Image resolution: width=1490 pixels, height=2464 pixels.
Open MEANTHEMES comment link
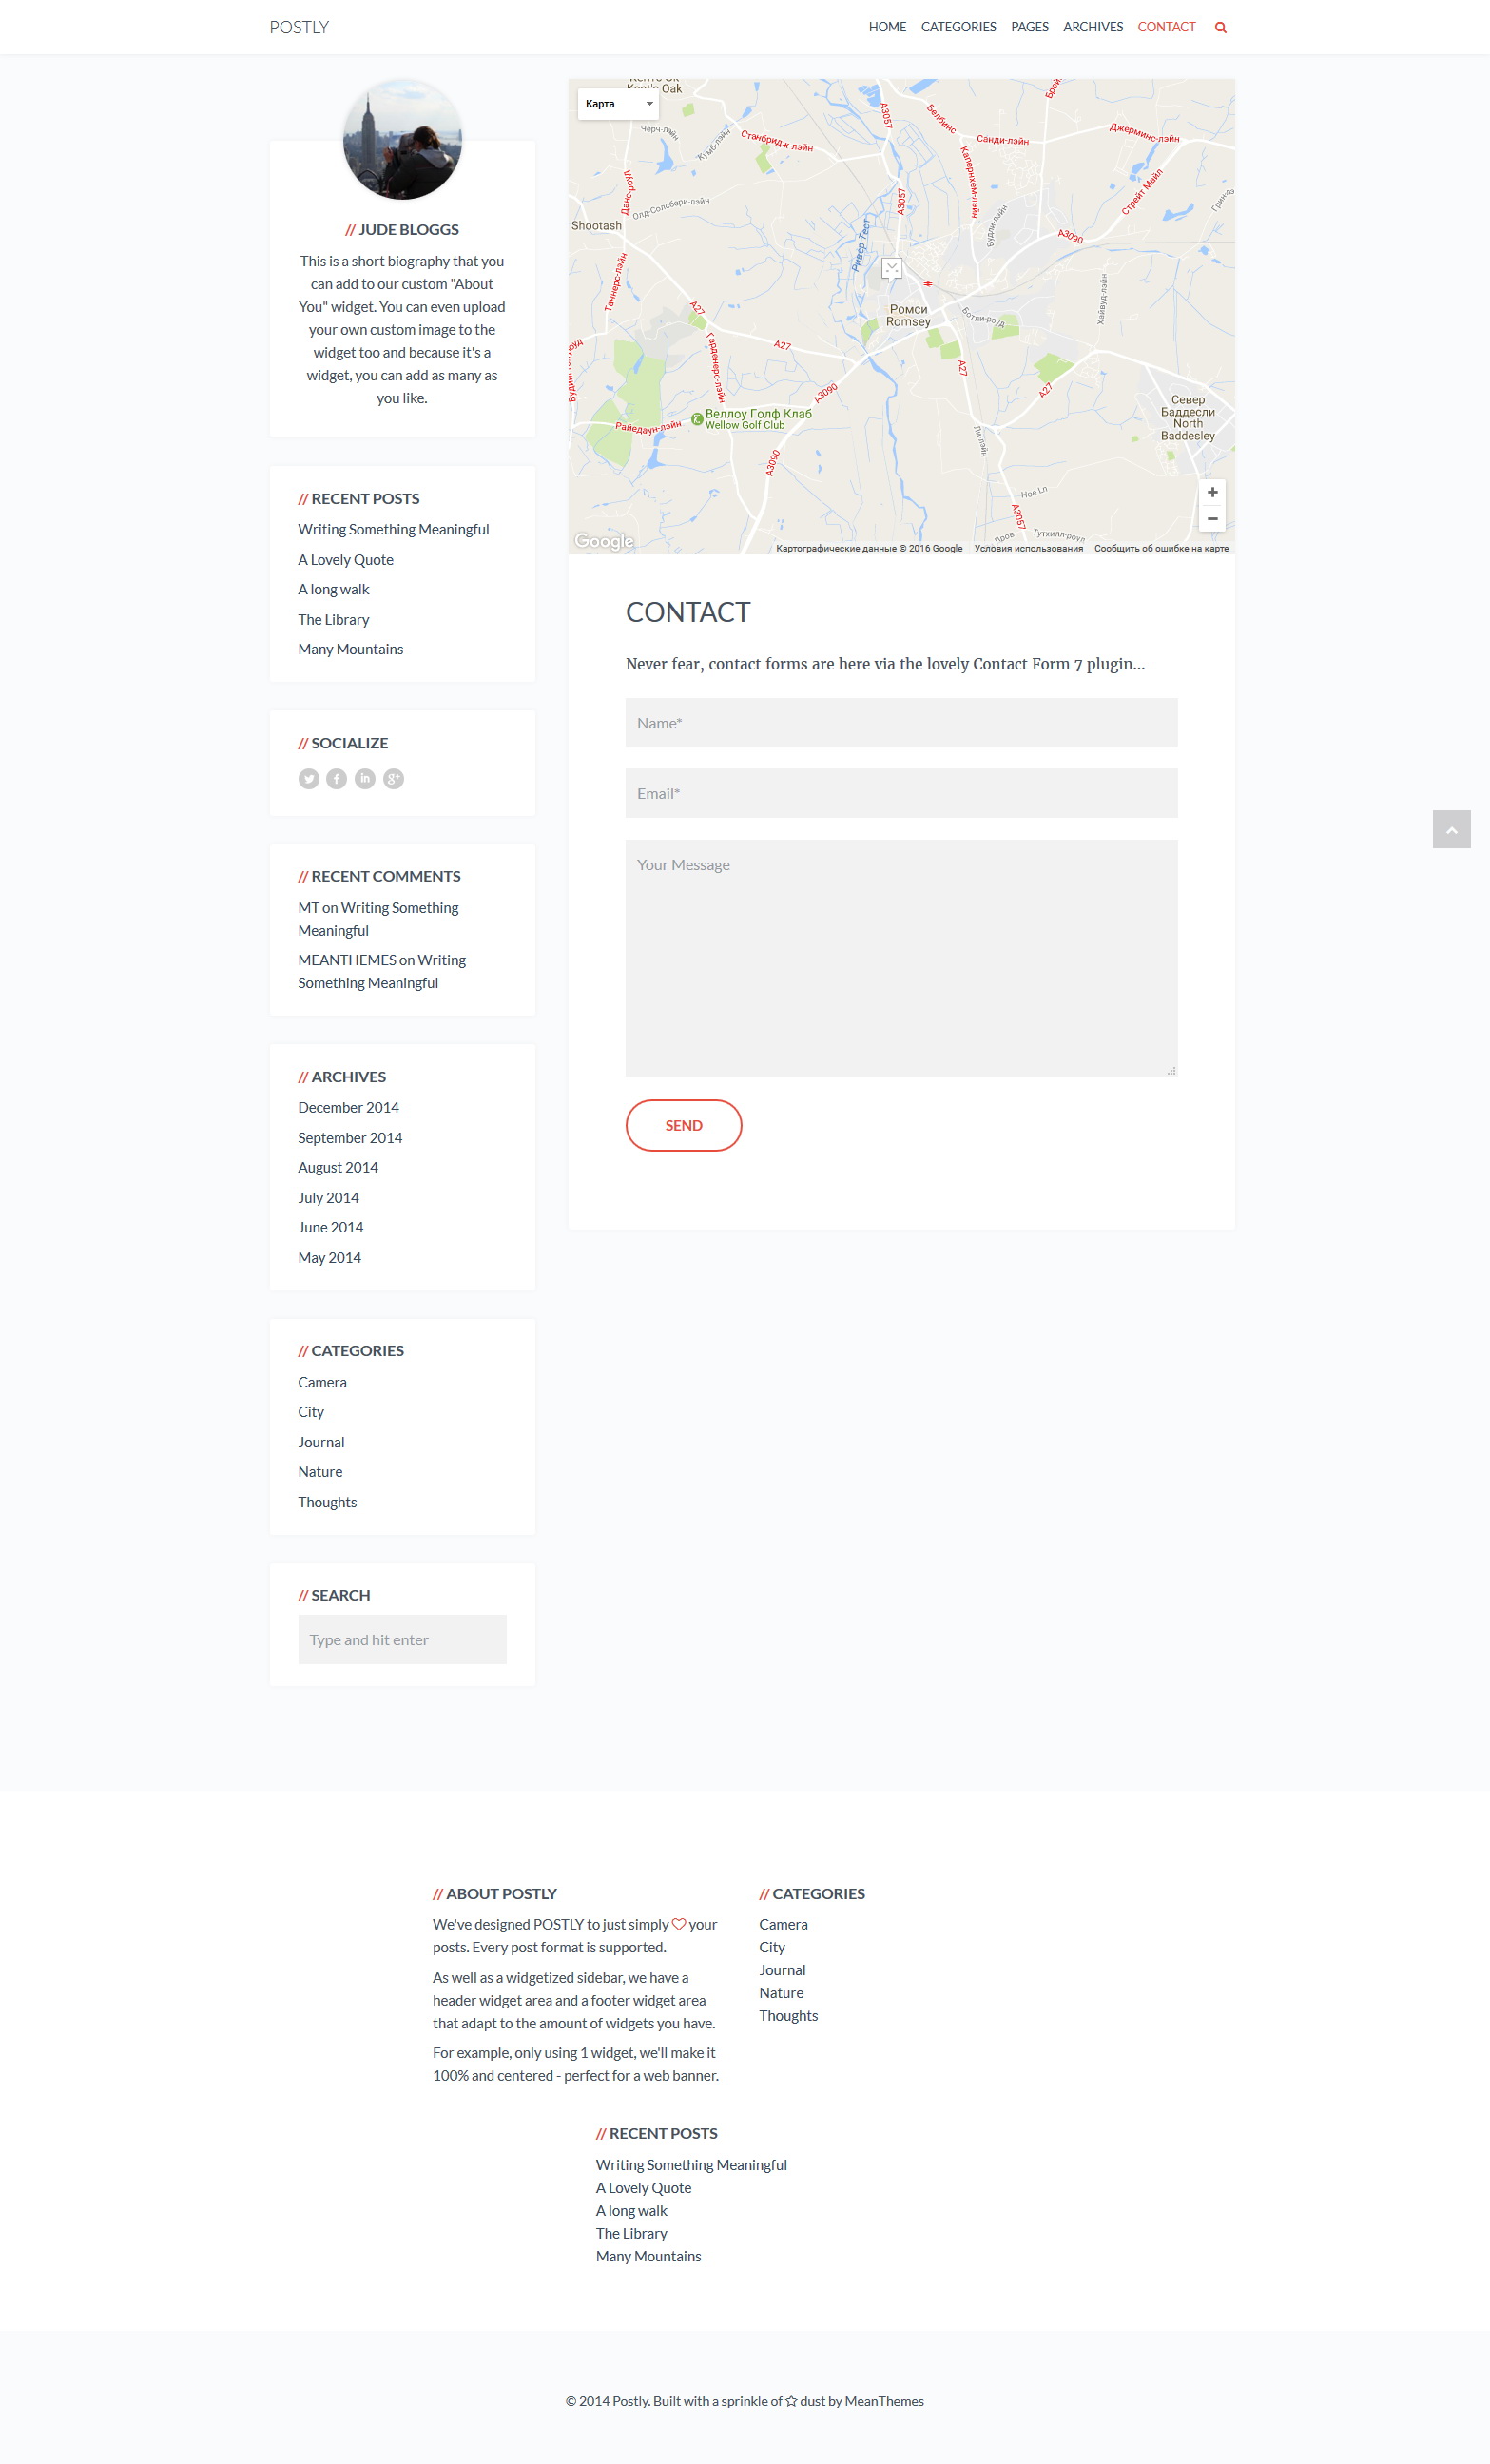(382, 971)
